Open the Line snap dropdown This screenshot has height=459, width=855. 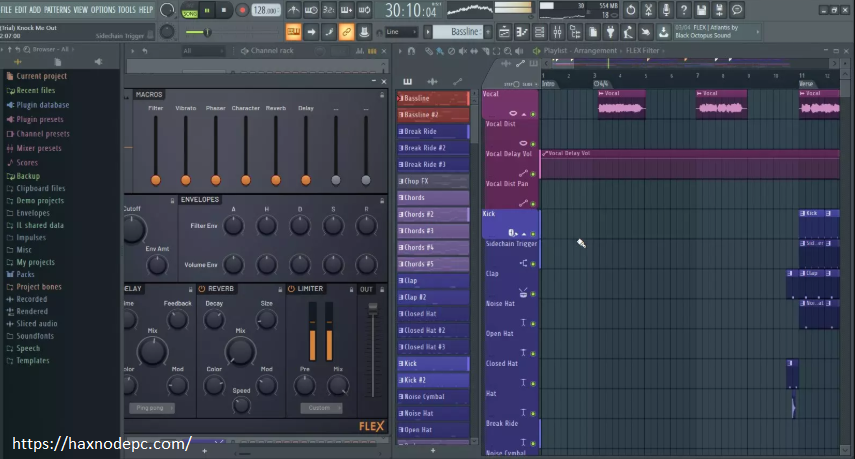click(x=401, y=32)
